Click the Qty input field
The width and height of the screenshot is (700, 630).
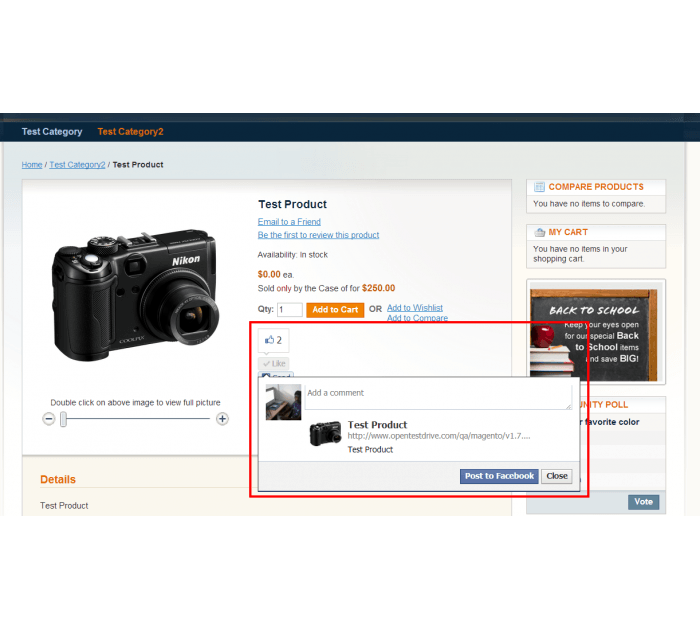pyautogui.click(x=290, y=309)
